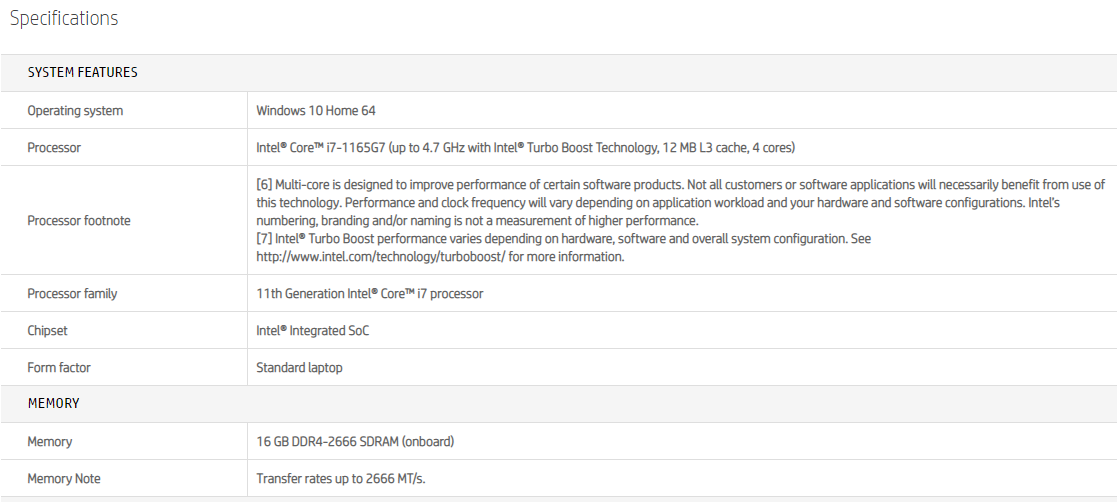
Task: Click the Processor footnote label
Action: click(78, 221)
